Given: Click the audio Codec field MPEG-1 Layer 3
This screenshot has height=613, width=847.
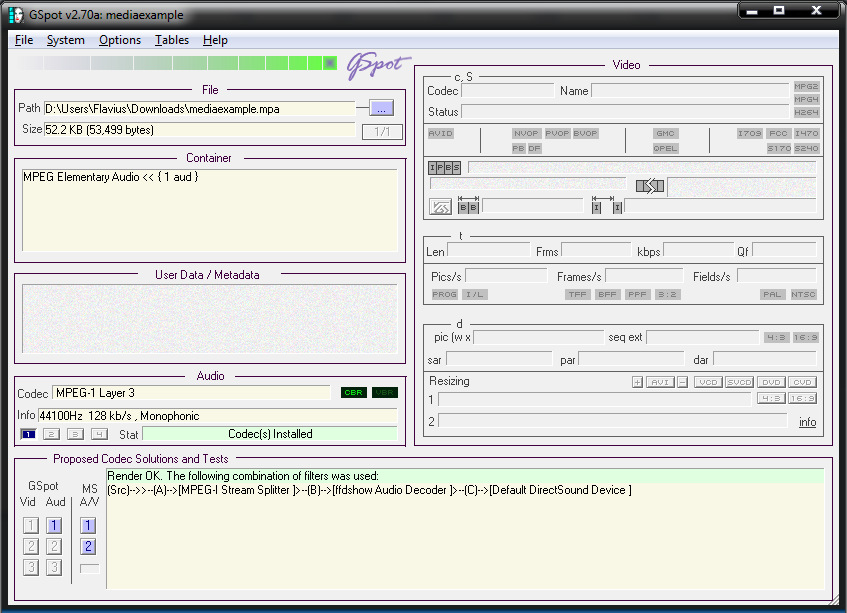Looking at the screenshot, I should [x=191, y=393].
